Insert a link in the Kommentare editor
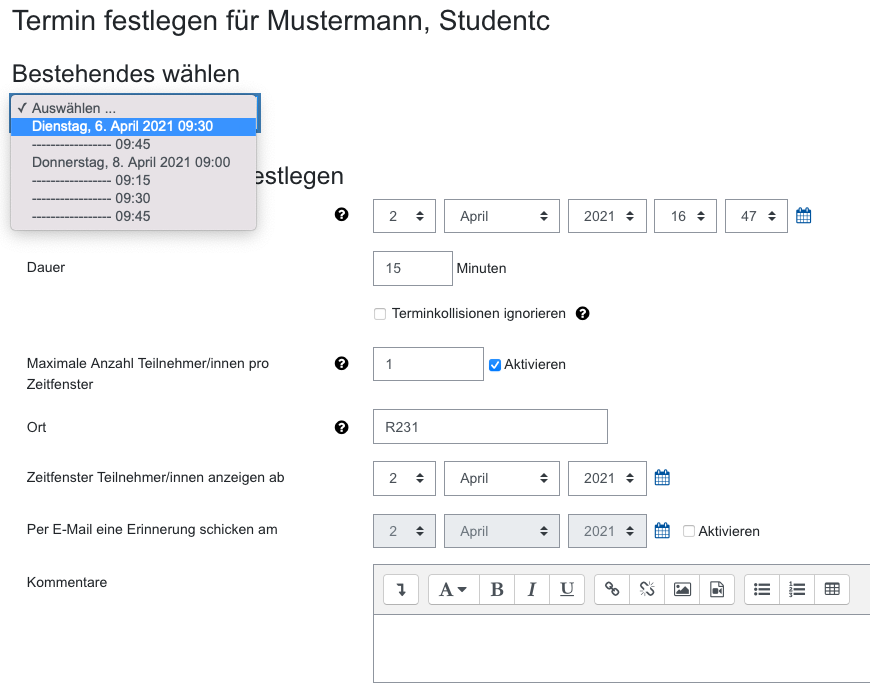870x699 pixels. tap(612, 589)
